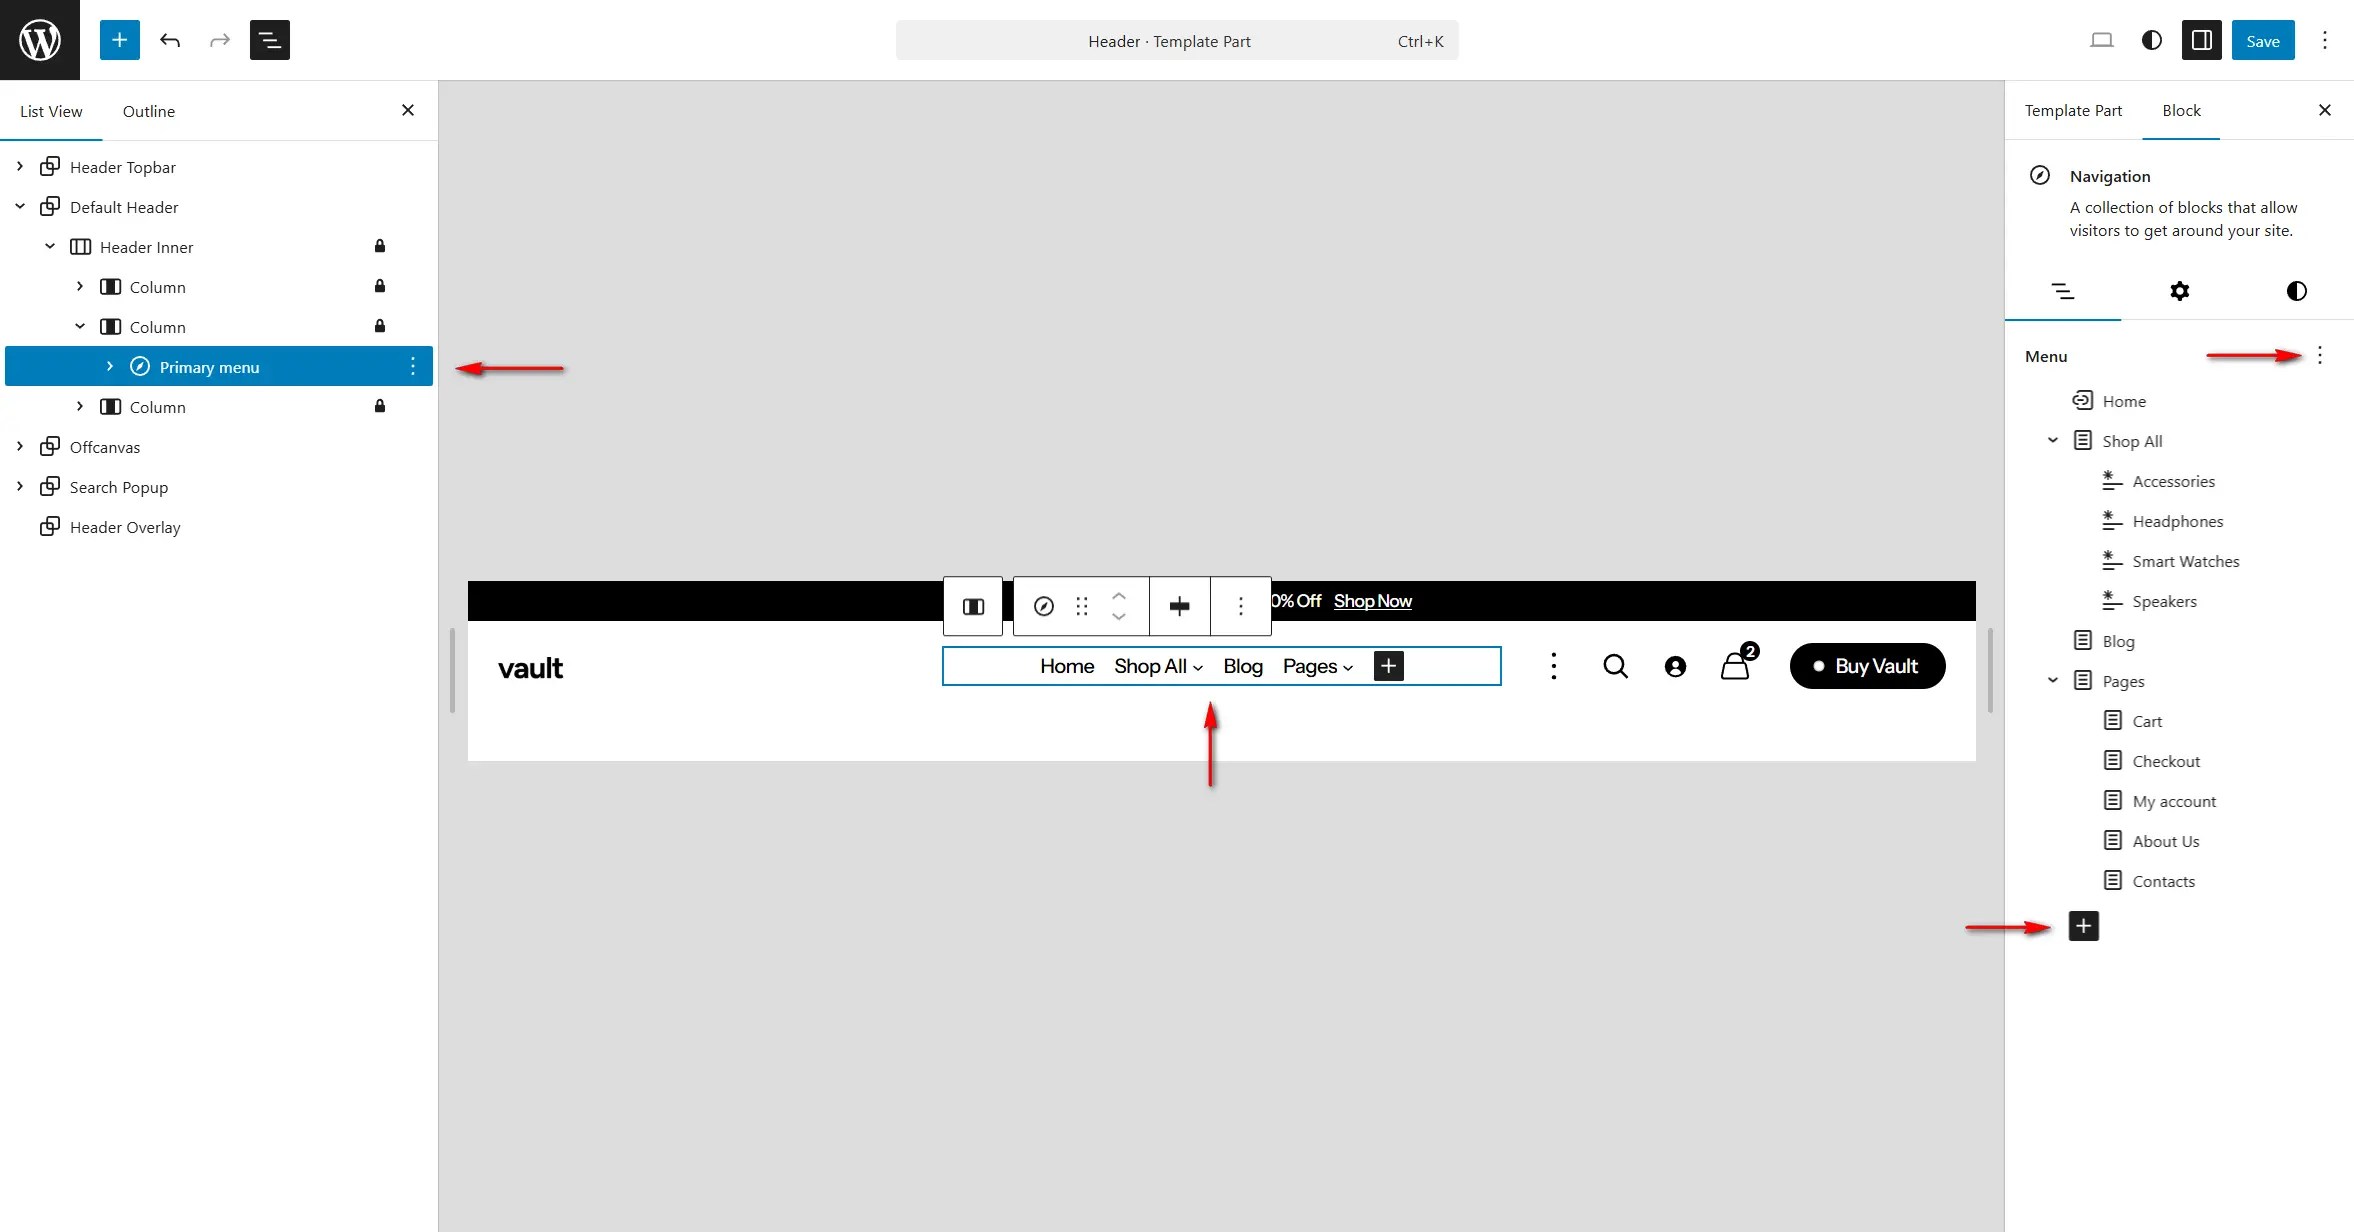This screenshot has width=2354, height=1232.
Task: Switch to the navigation Styles tab icon
Action: [2296, 291]
